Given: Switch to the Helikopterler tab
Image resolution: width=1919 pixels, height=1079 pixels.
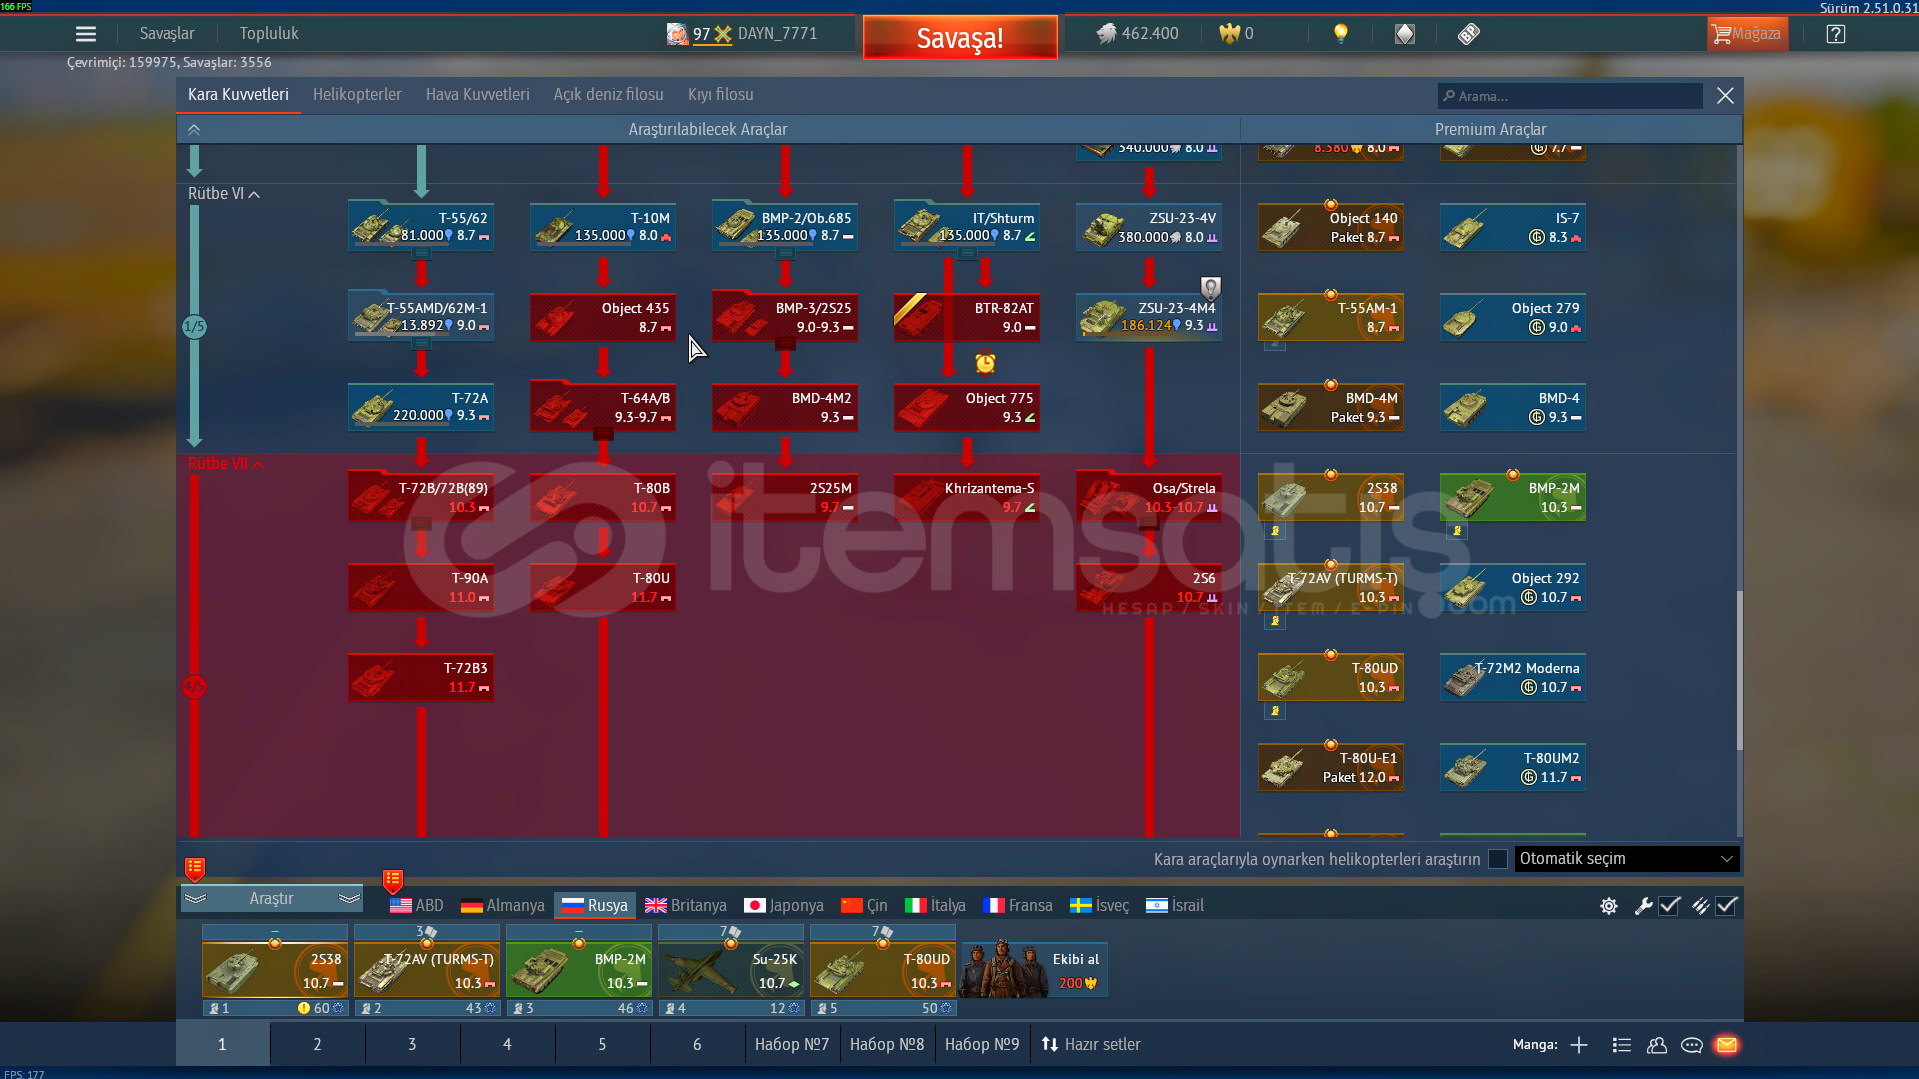Looking at the screenshot, I should (x=357, y=95).
